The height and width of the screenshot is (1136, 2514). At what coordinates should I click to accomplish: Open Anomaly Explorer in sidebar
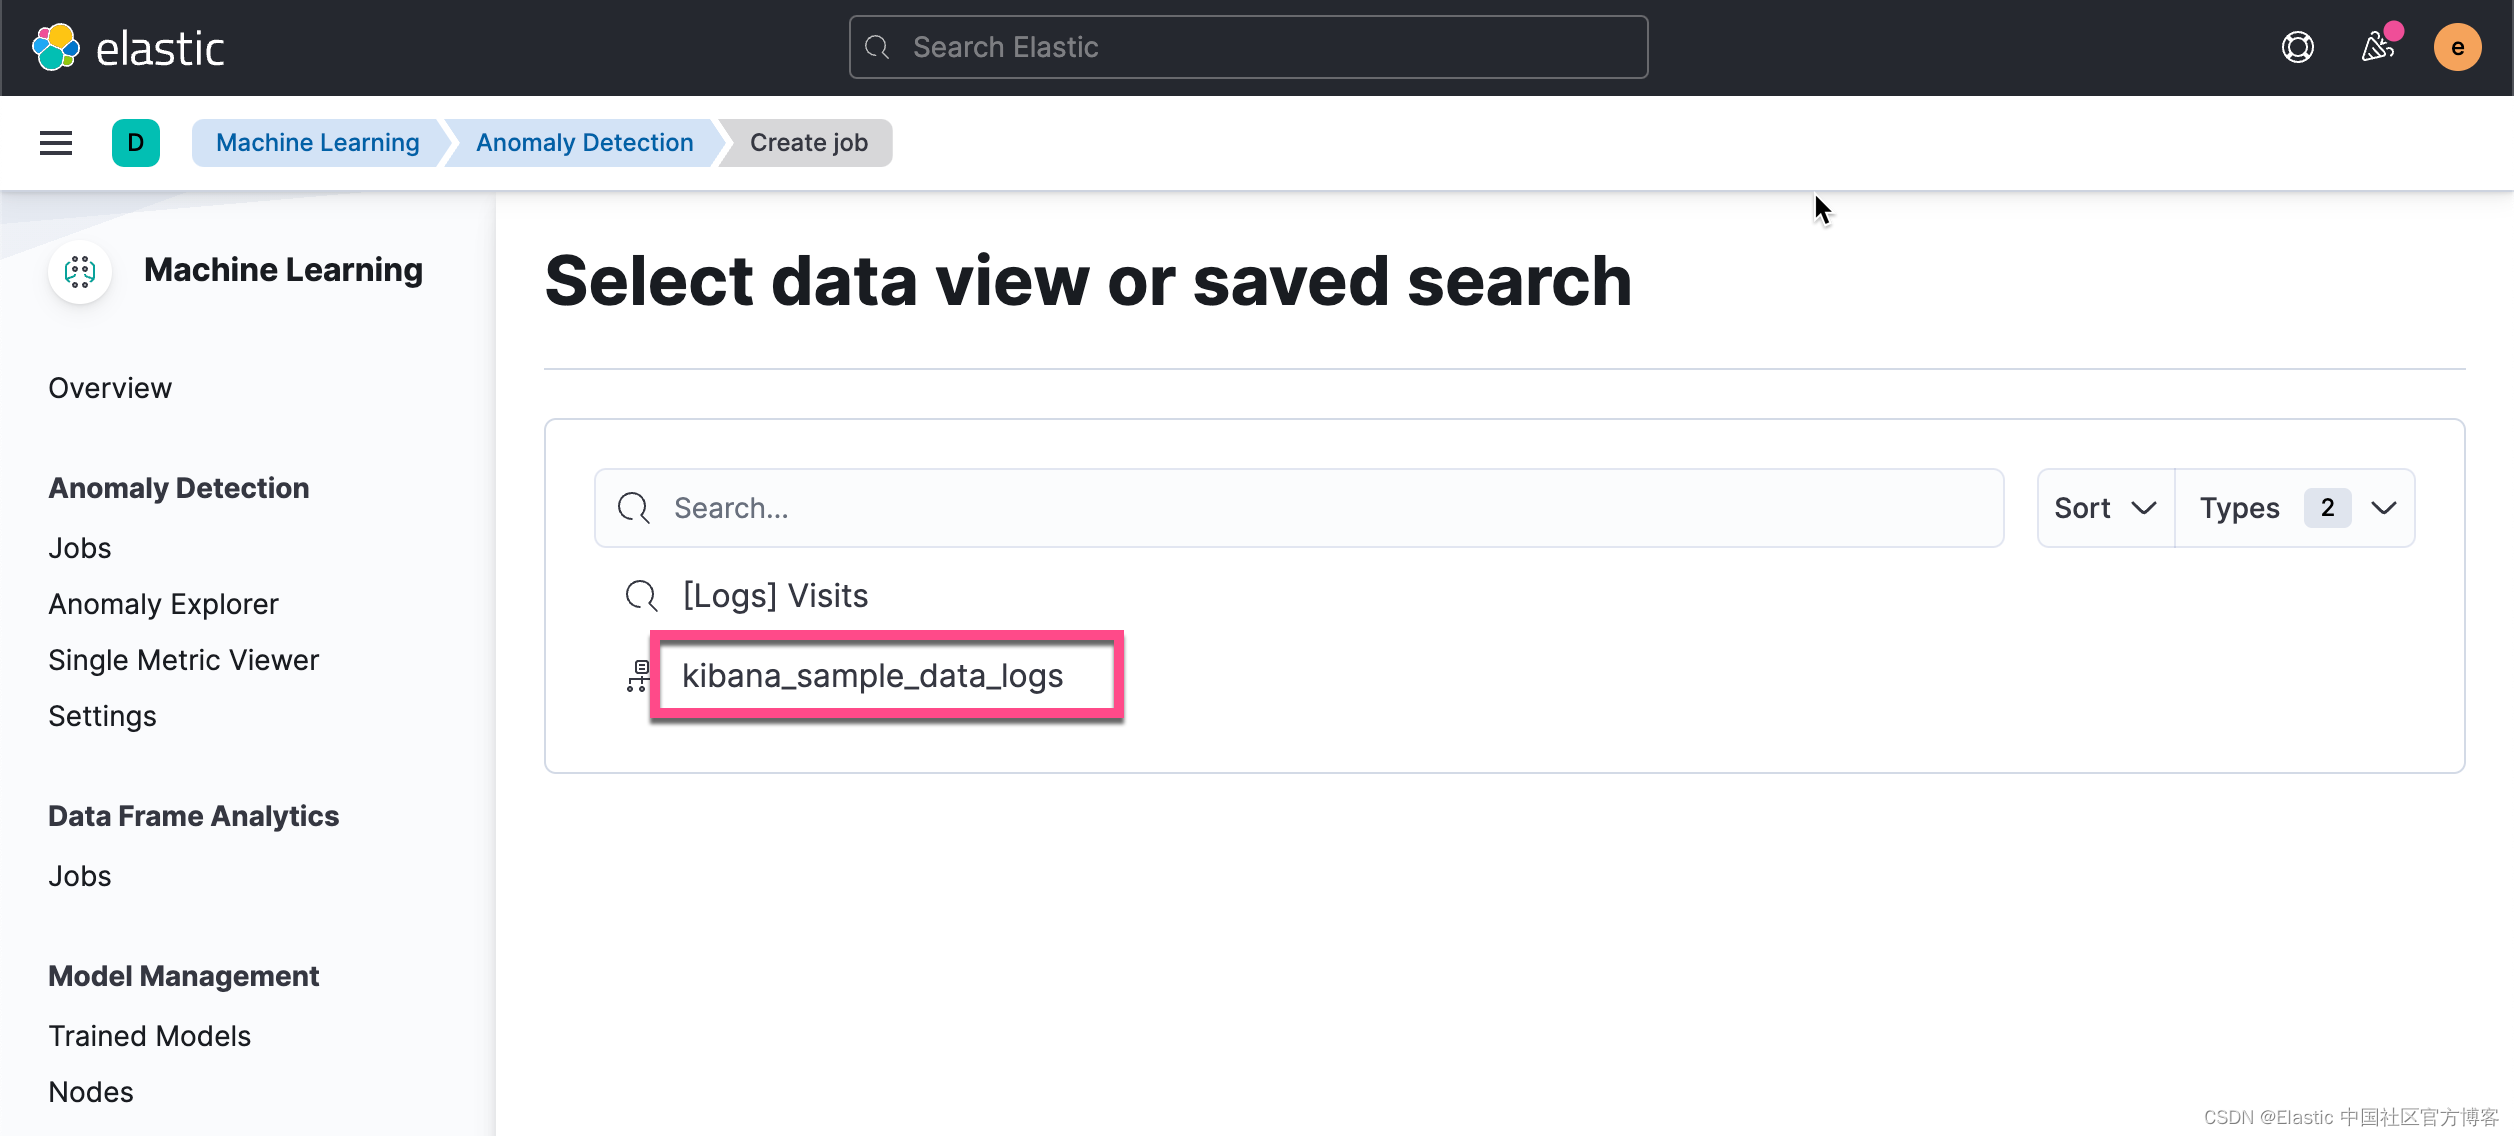coord(163,604)
